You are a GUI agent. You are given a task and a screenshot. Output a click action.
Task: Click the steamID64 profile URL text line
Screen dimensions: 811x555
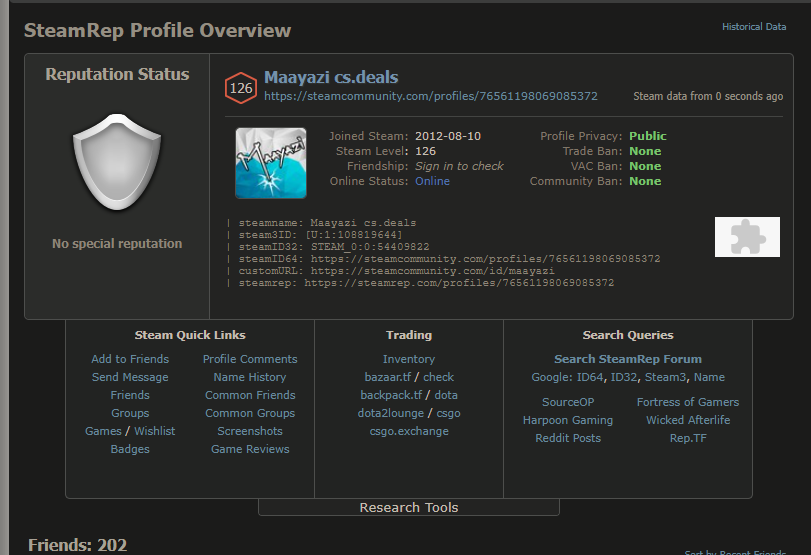pyautogui.click(x=449, y=259)
